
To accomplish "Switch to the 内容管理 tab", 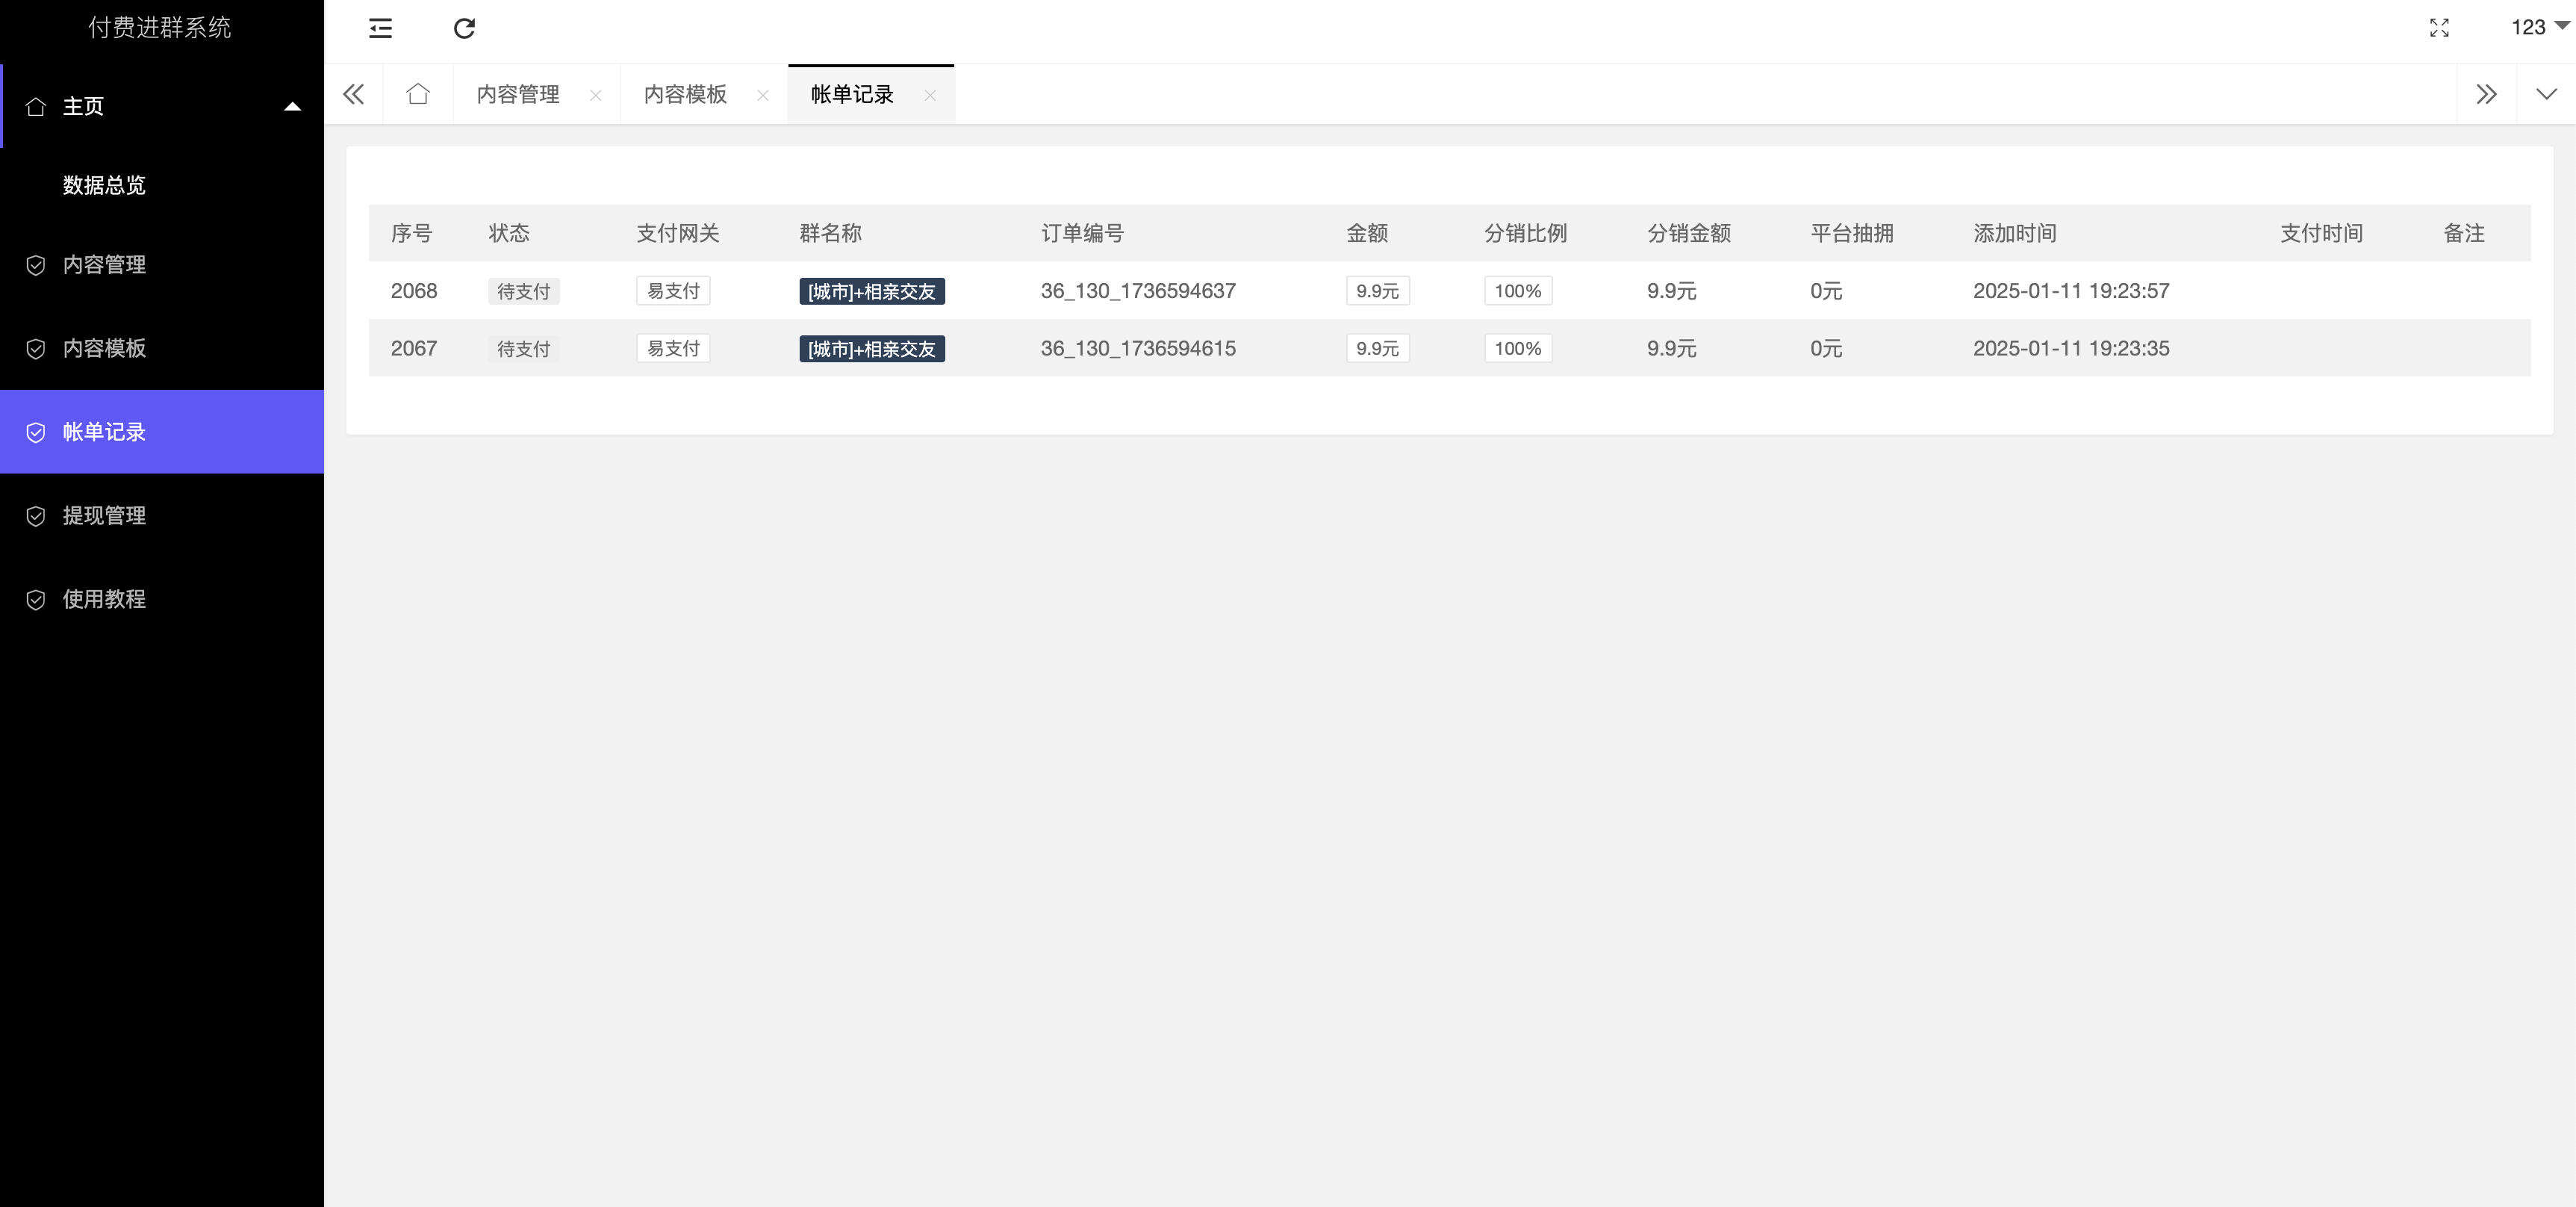I will click(x=518, y=94).
